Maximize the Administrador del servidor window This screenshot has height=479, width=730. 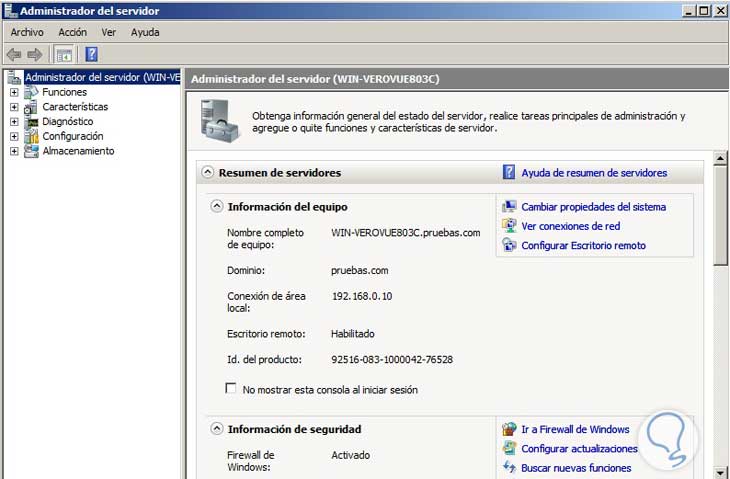coord(703,10)
